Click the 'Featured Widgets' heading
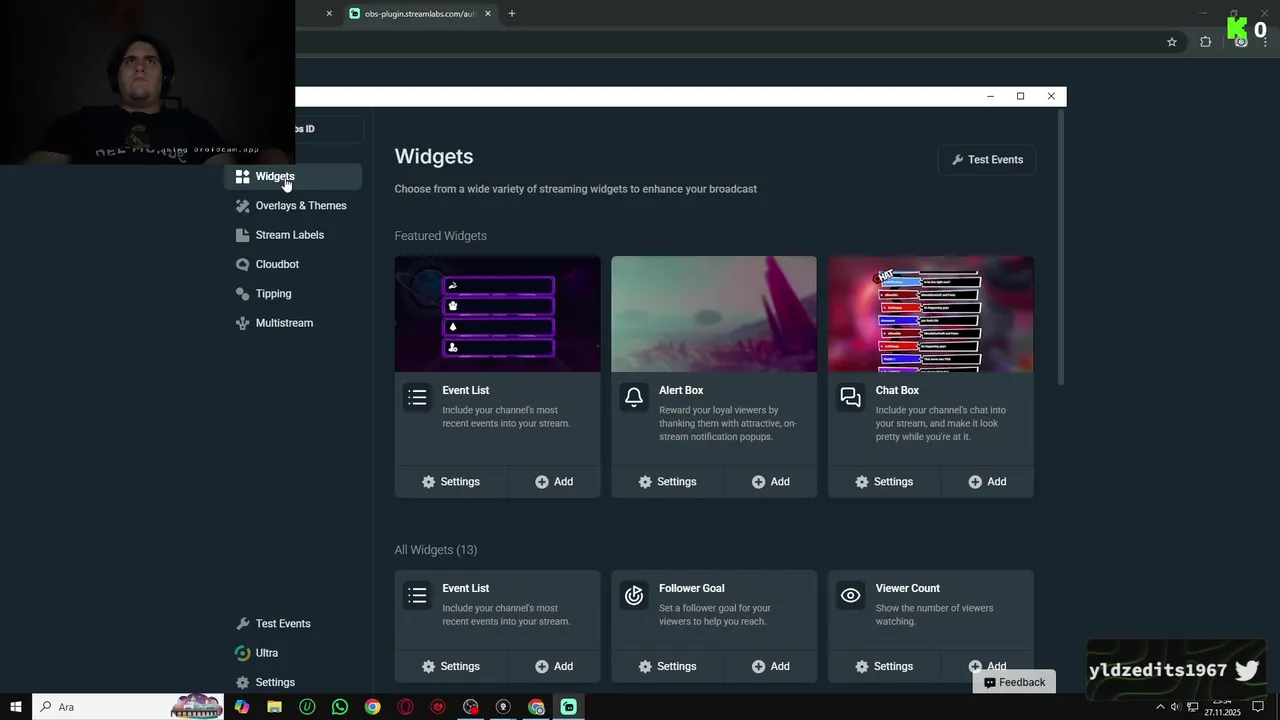 pos(441,236)
